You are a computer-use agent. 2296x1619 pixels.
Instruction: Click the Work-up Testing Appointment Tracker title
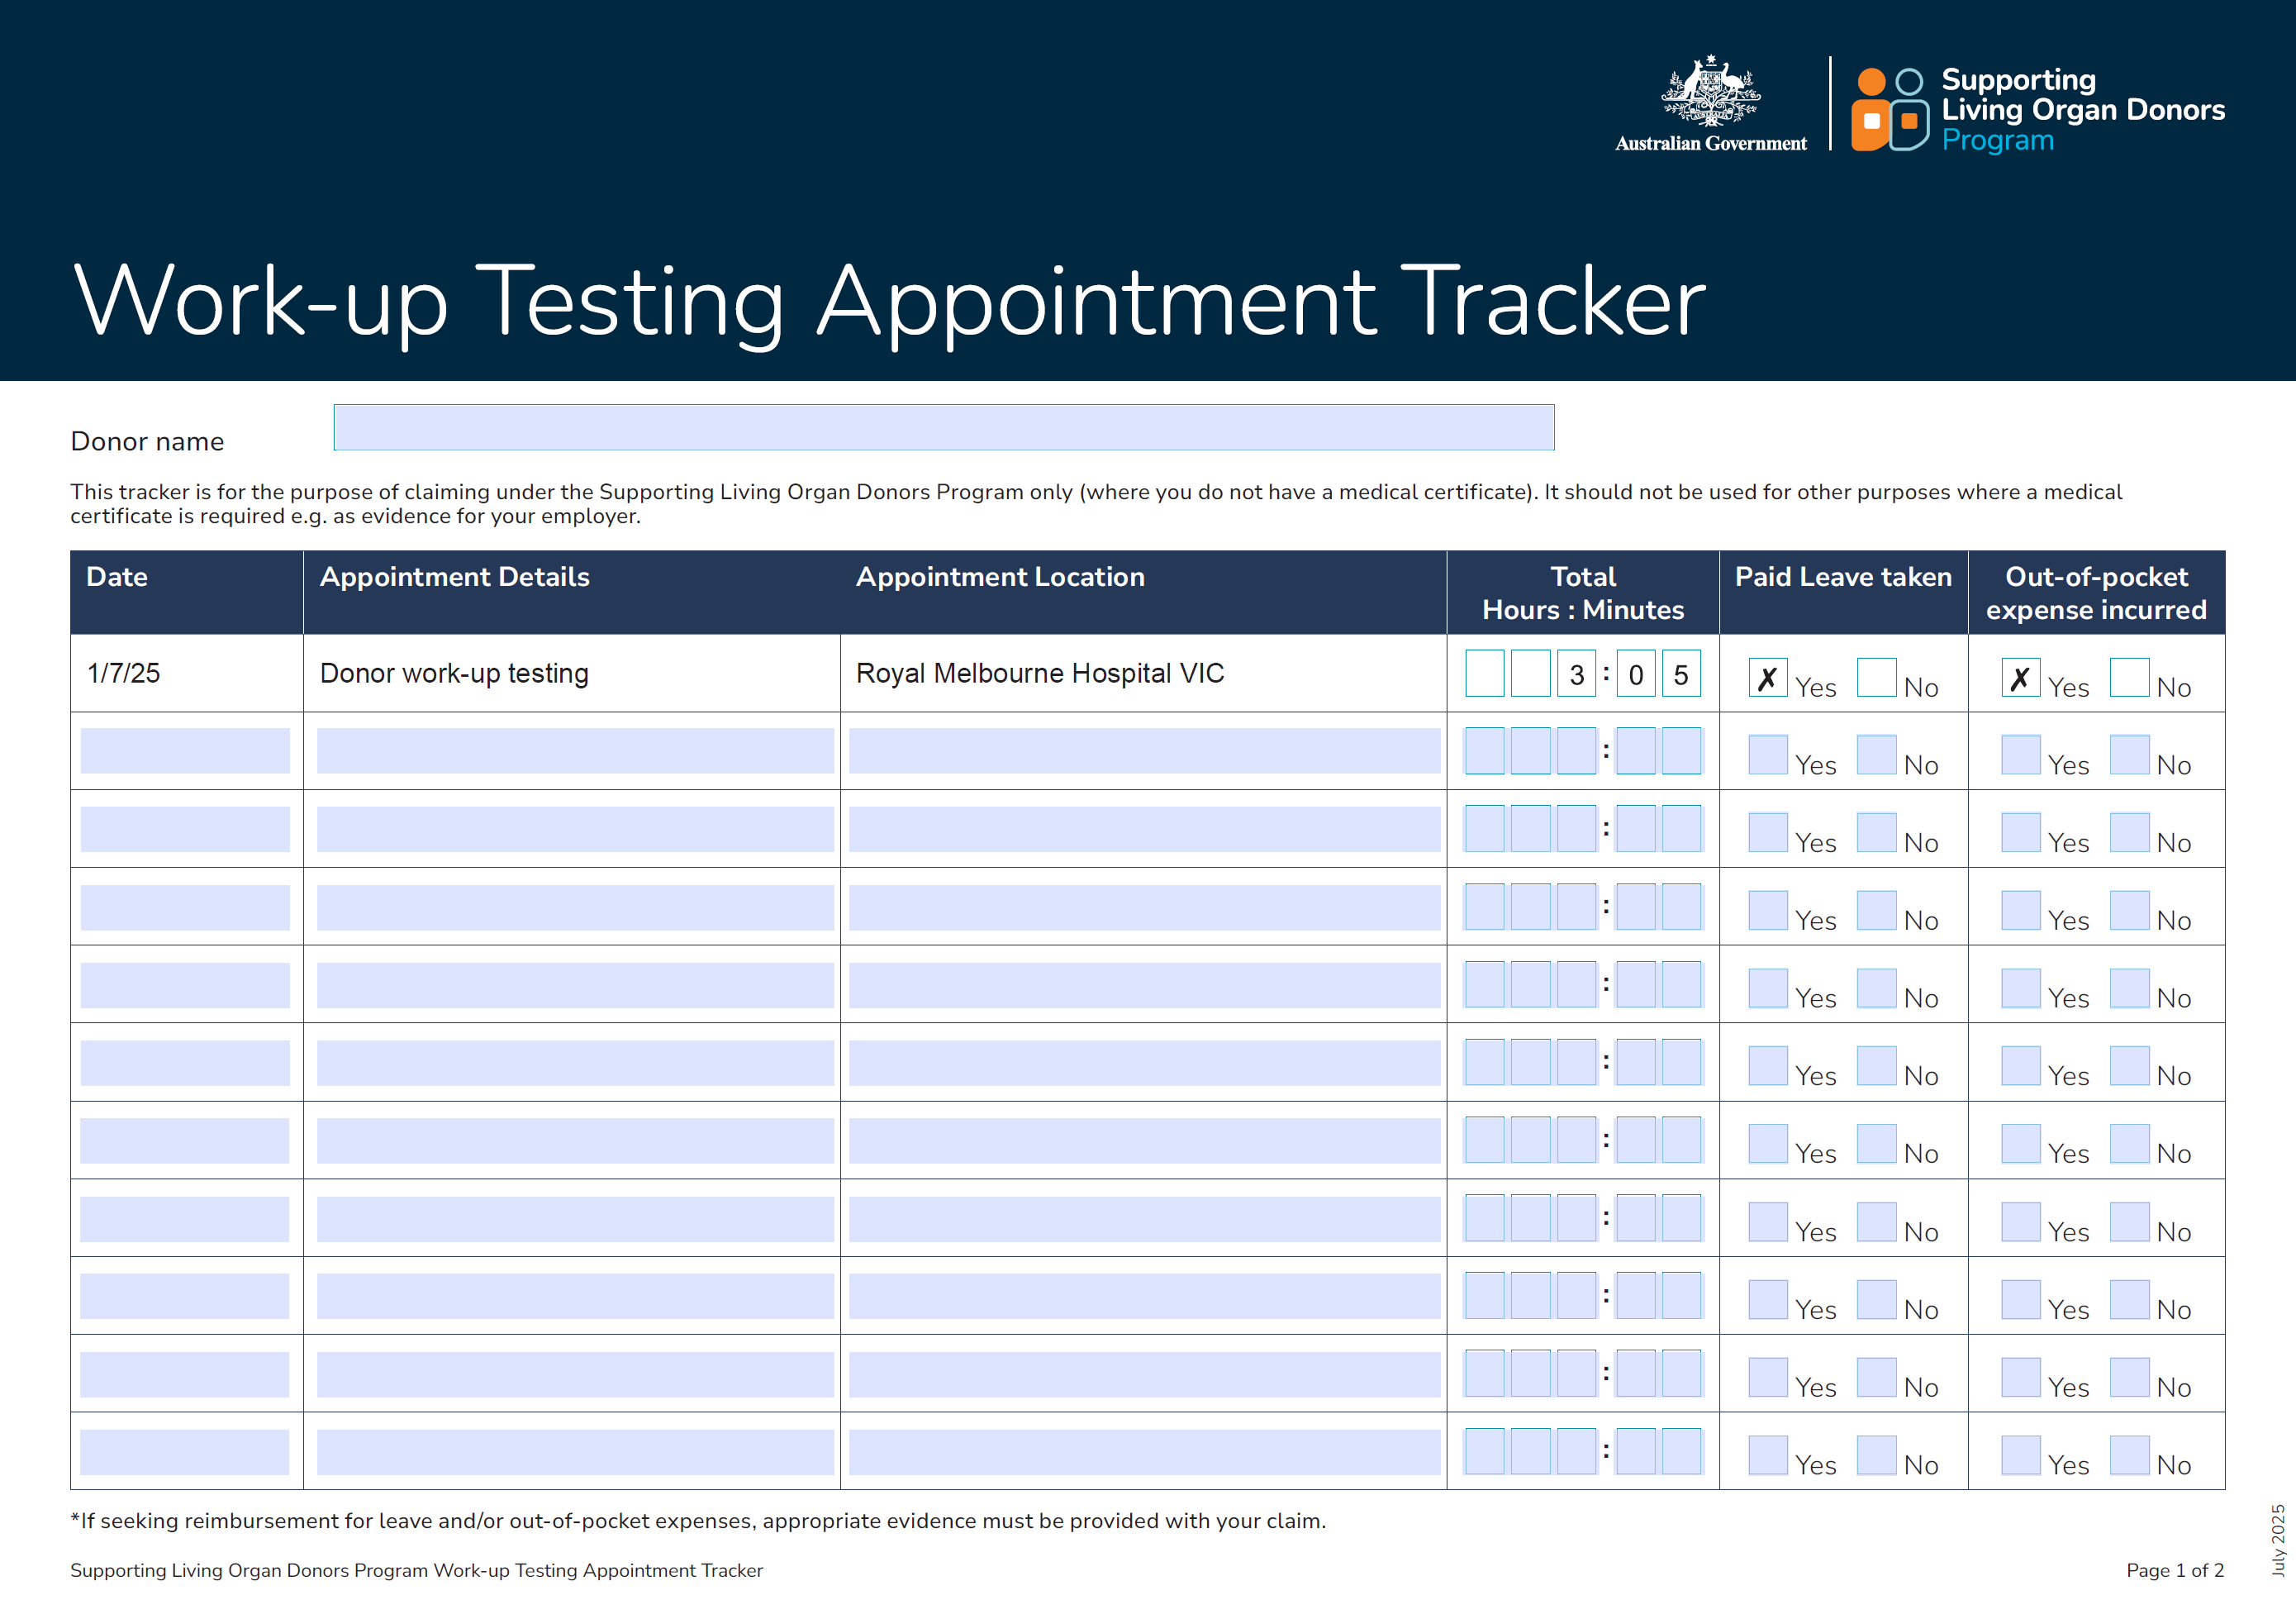pyautogui.click(x=889, y=301)
